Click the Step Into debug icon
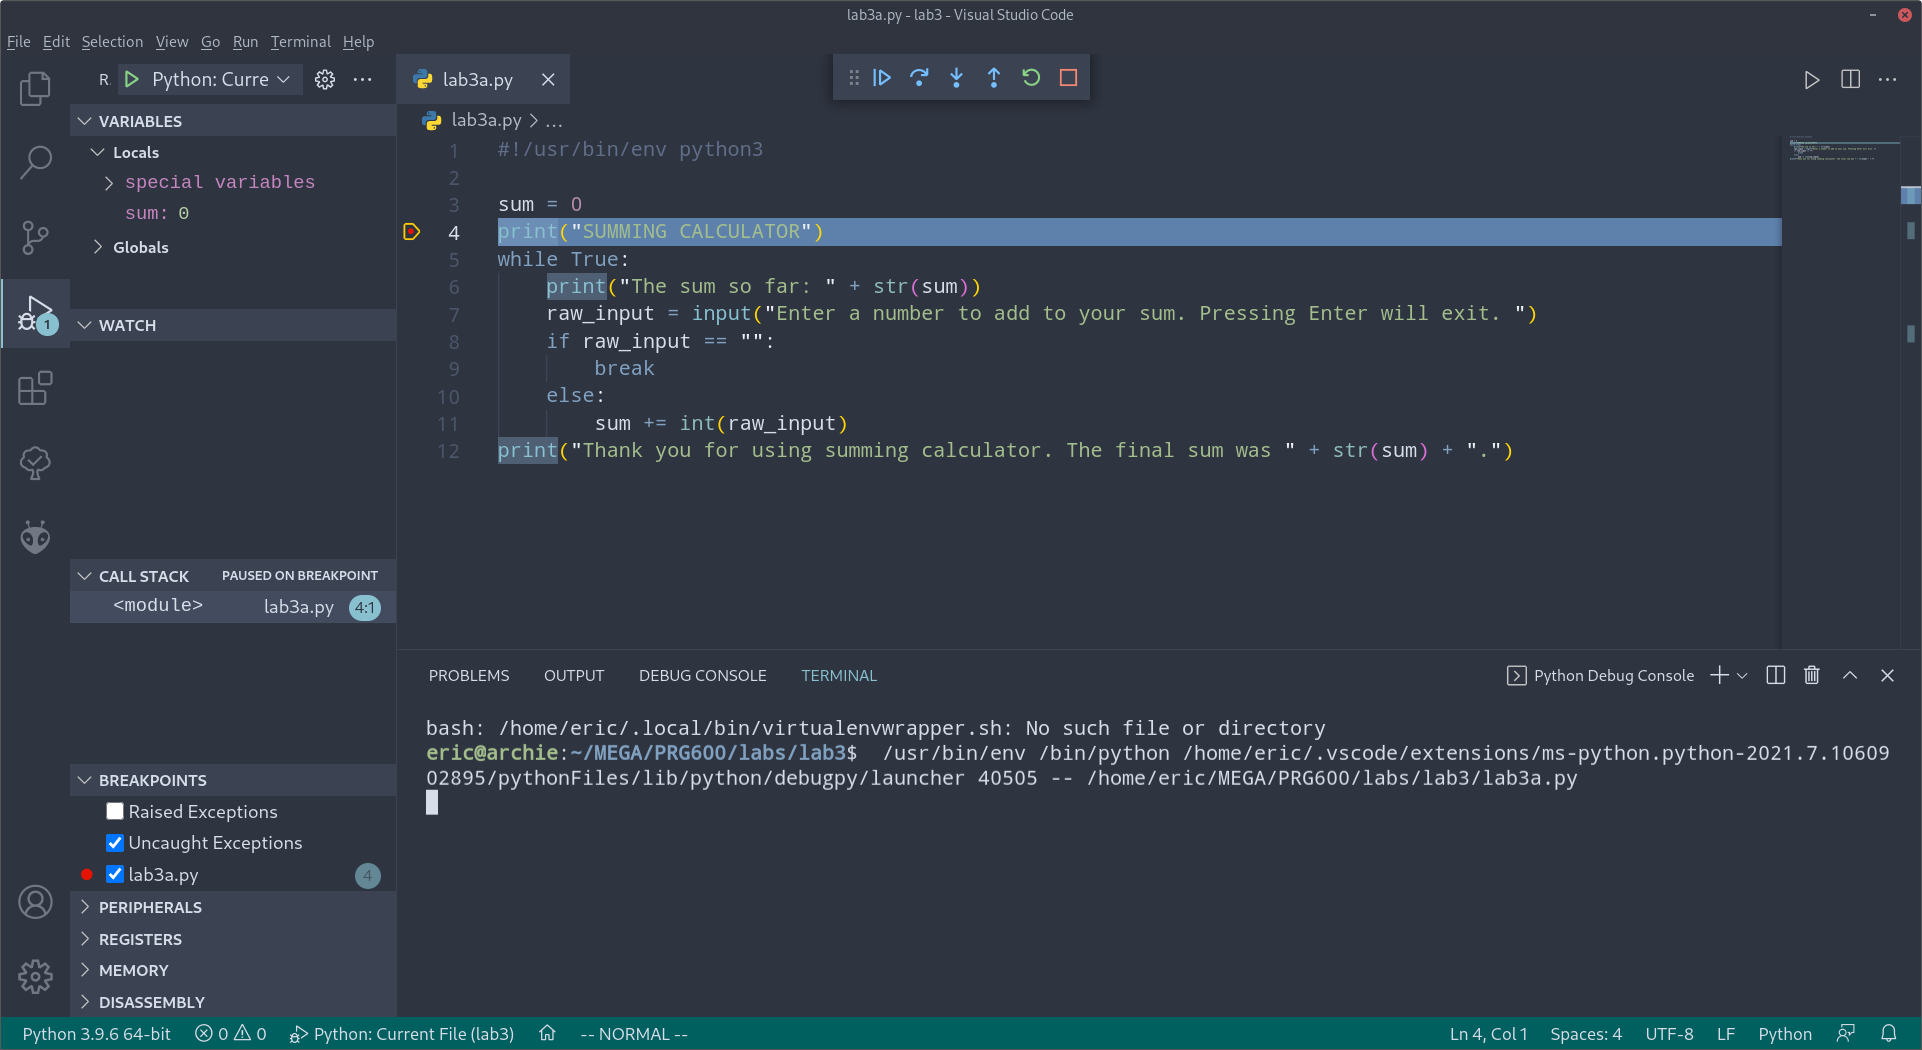The image size is (1922, 1050). [956, 77]
